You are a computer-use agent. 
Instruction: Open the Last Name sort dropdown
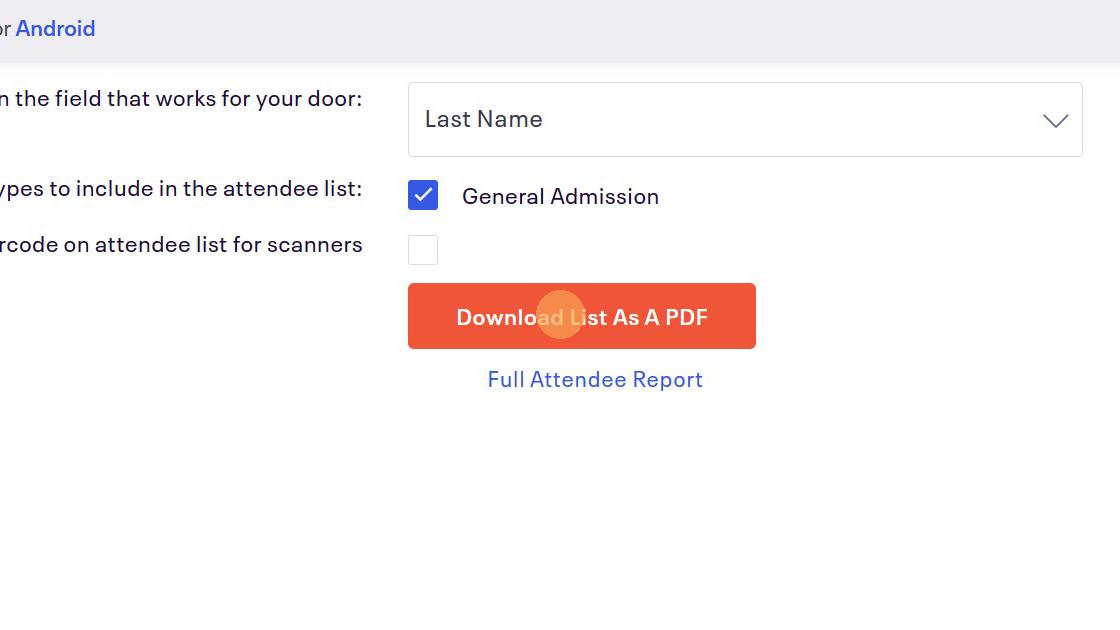[744, 120]
